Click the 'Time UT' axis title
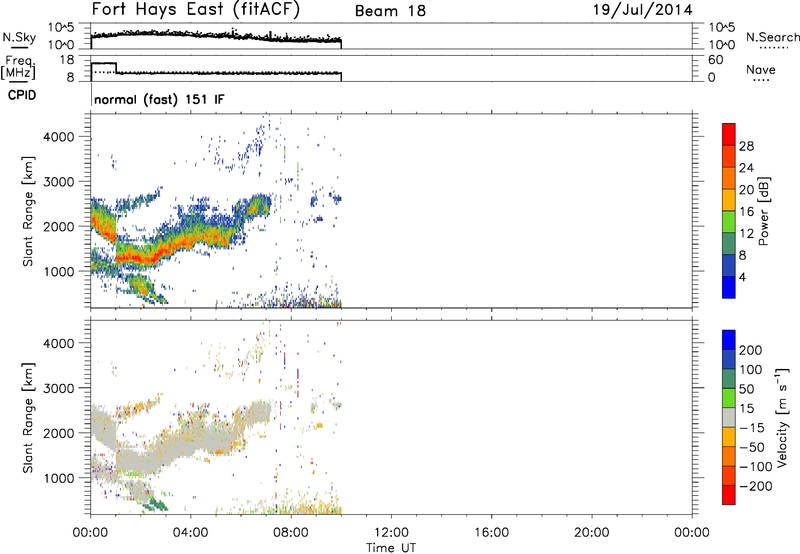The width and height of the screenshot is (800, 554). tap(391, 547)
